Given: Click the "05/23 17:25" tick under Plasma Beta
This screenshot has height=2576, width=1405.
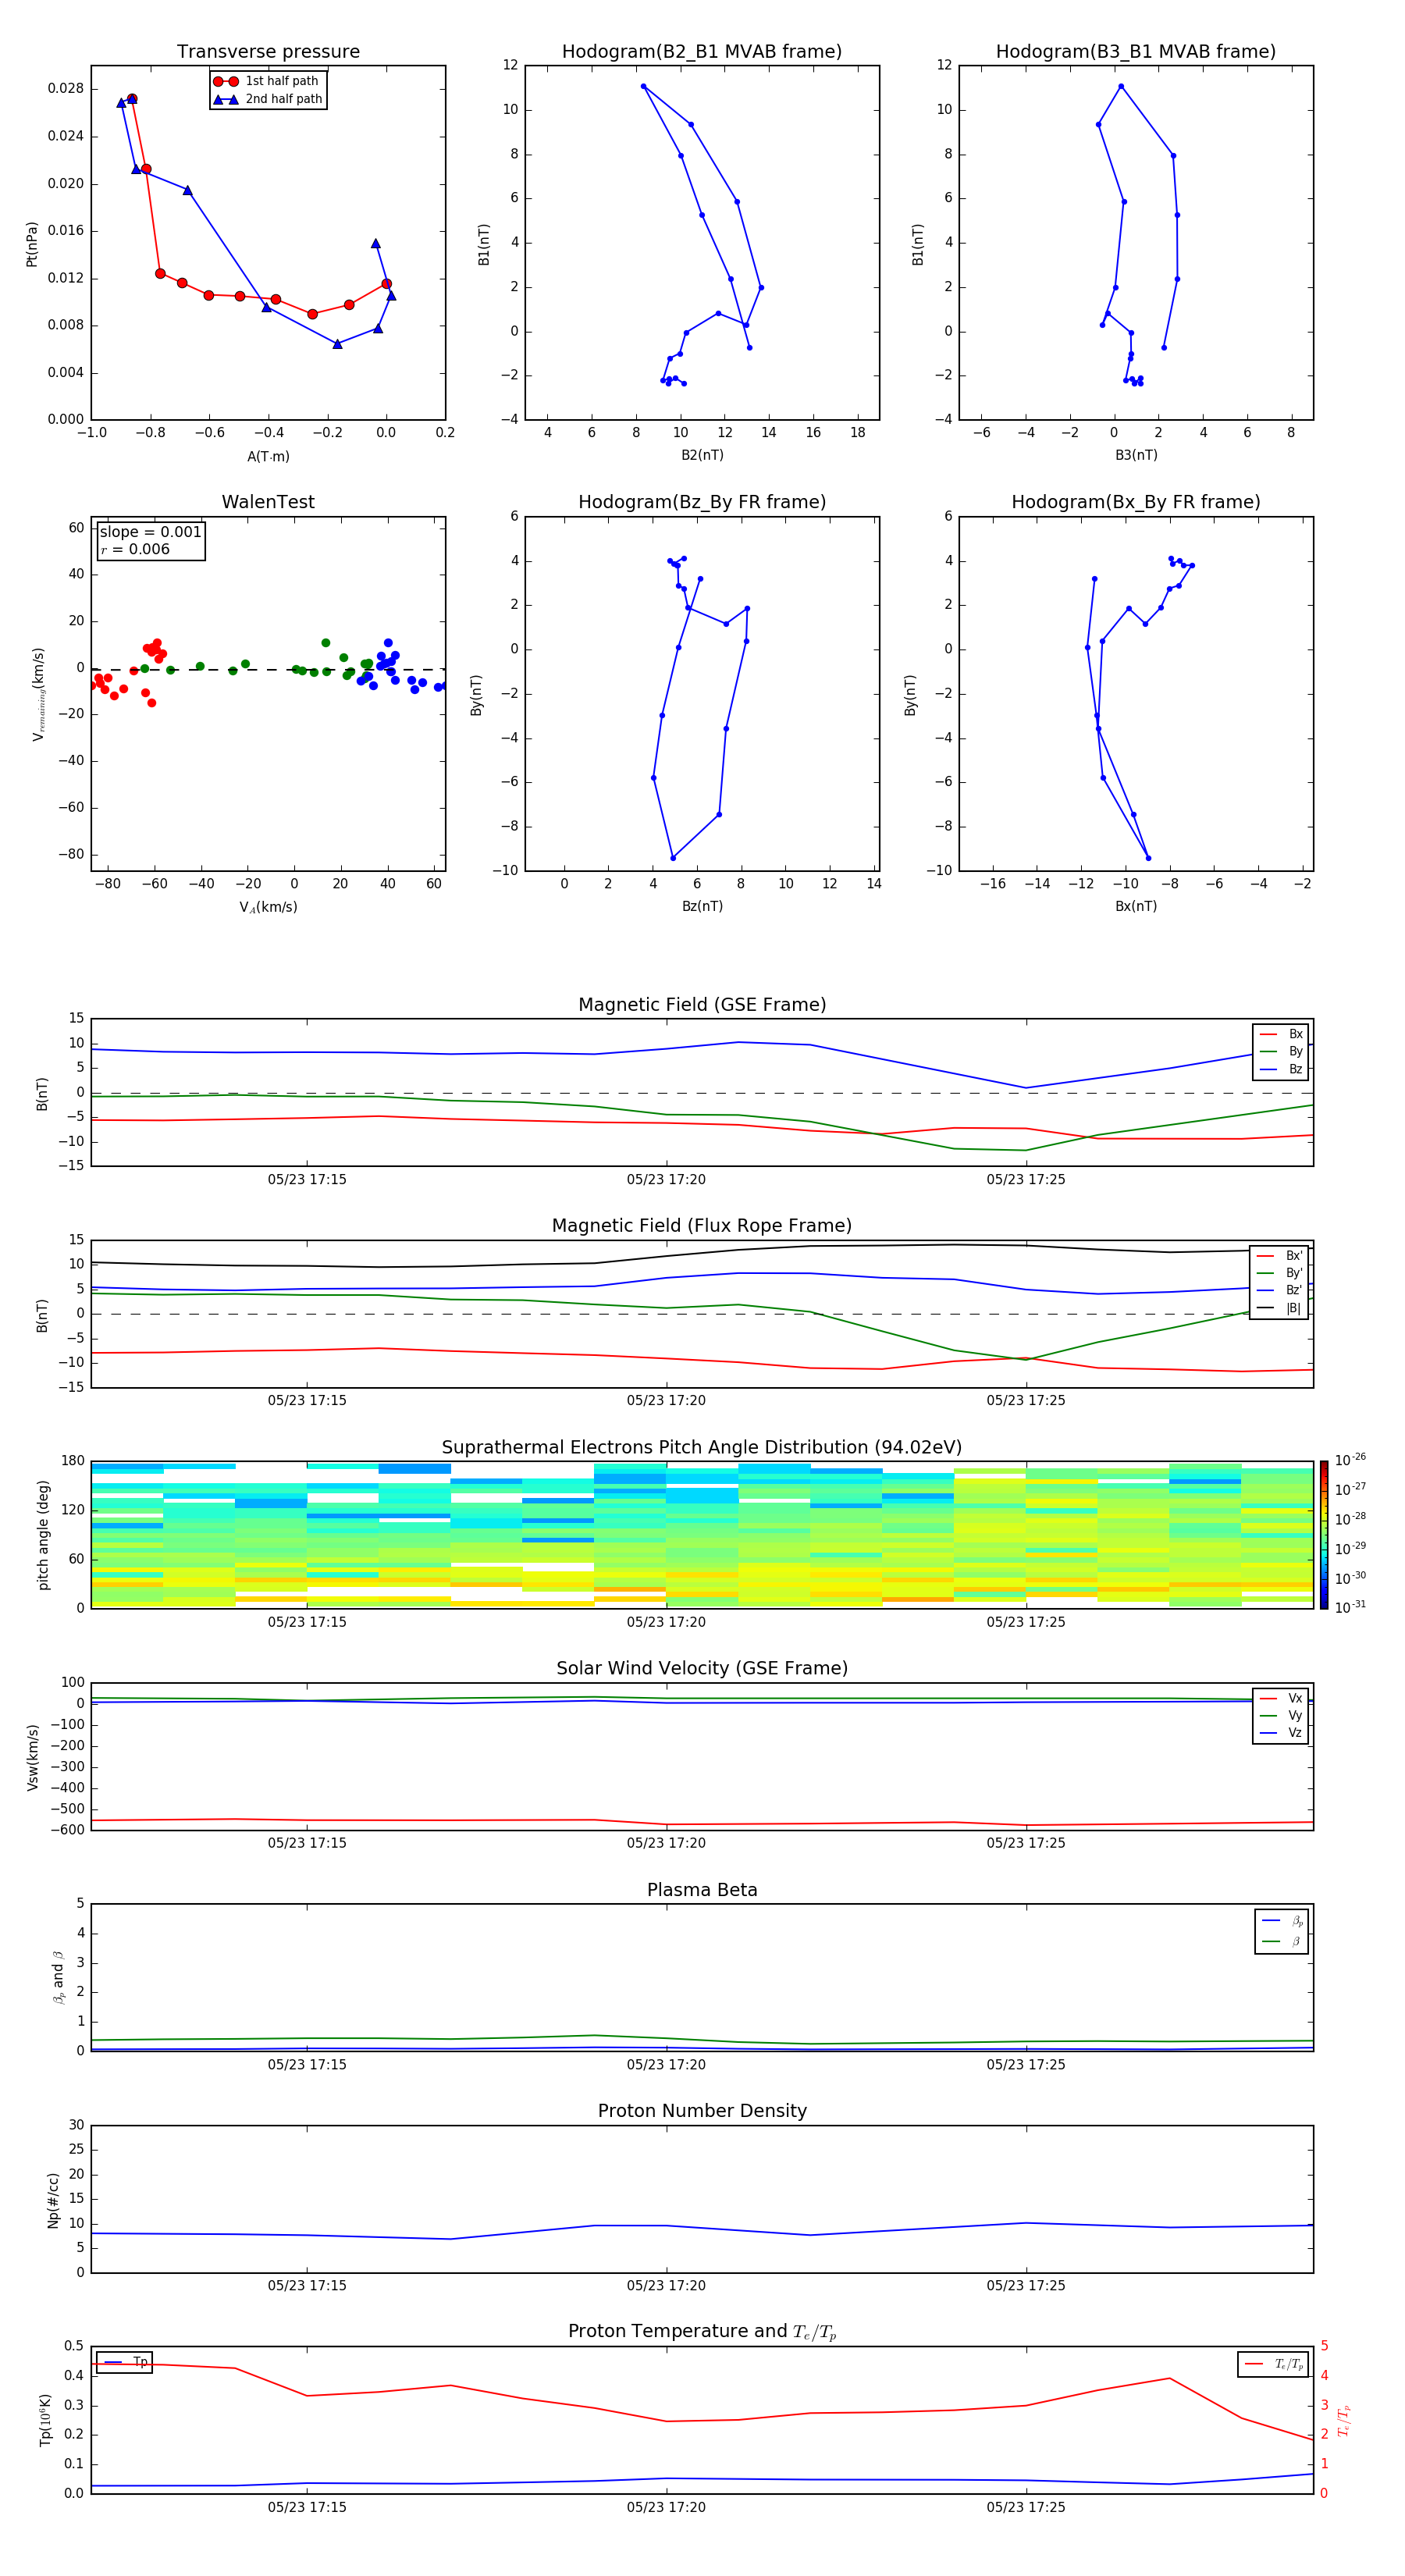Looking at the screenshot, I should coord(1026,2064).
